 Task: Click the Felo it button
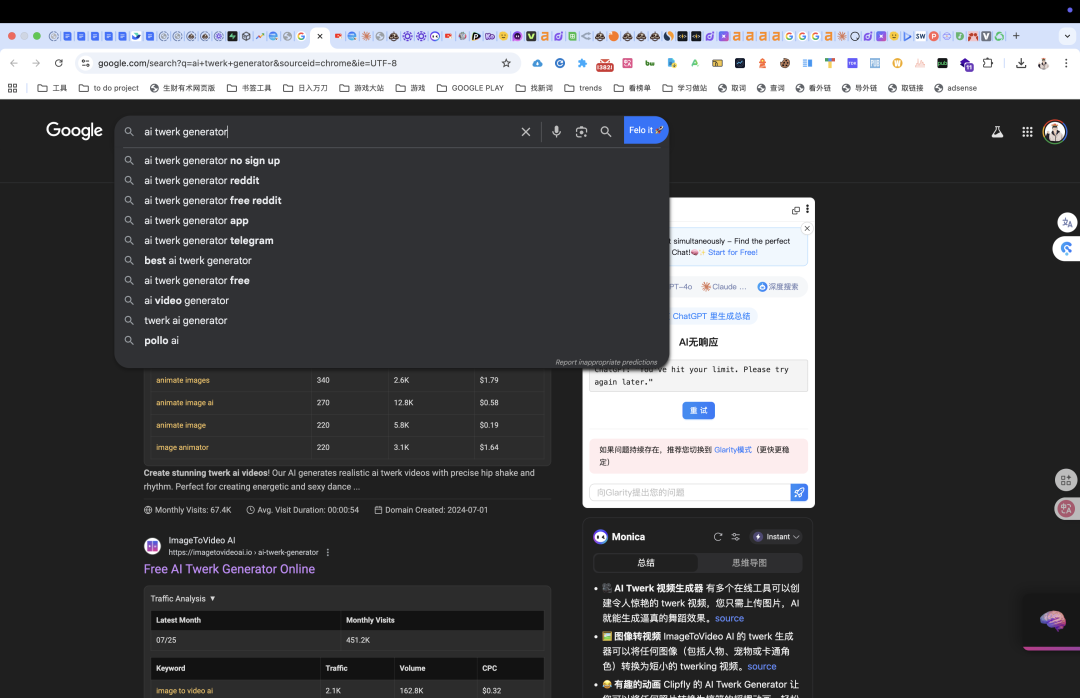645,130
